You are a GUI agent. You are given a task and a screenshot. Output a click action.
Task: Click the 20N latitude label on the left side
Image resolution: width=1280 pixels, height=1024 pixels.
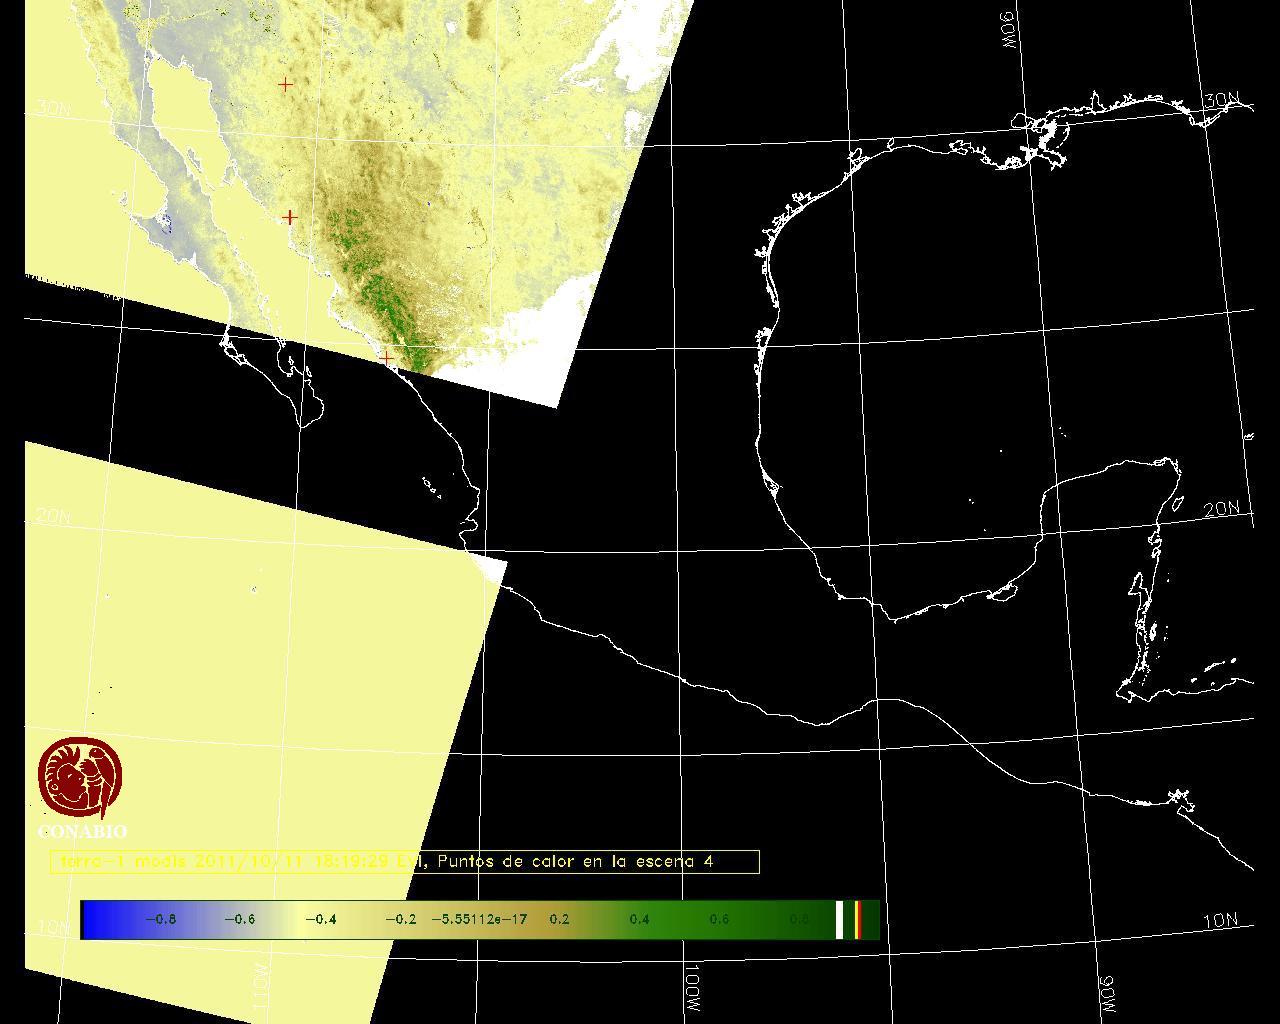coord(53,517)
